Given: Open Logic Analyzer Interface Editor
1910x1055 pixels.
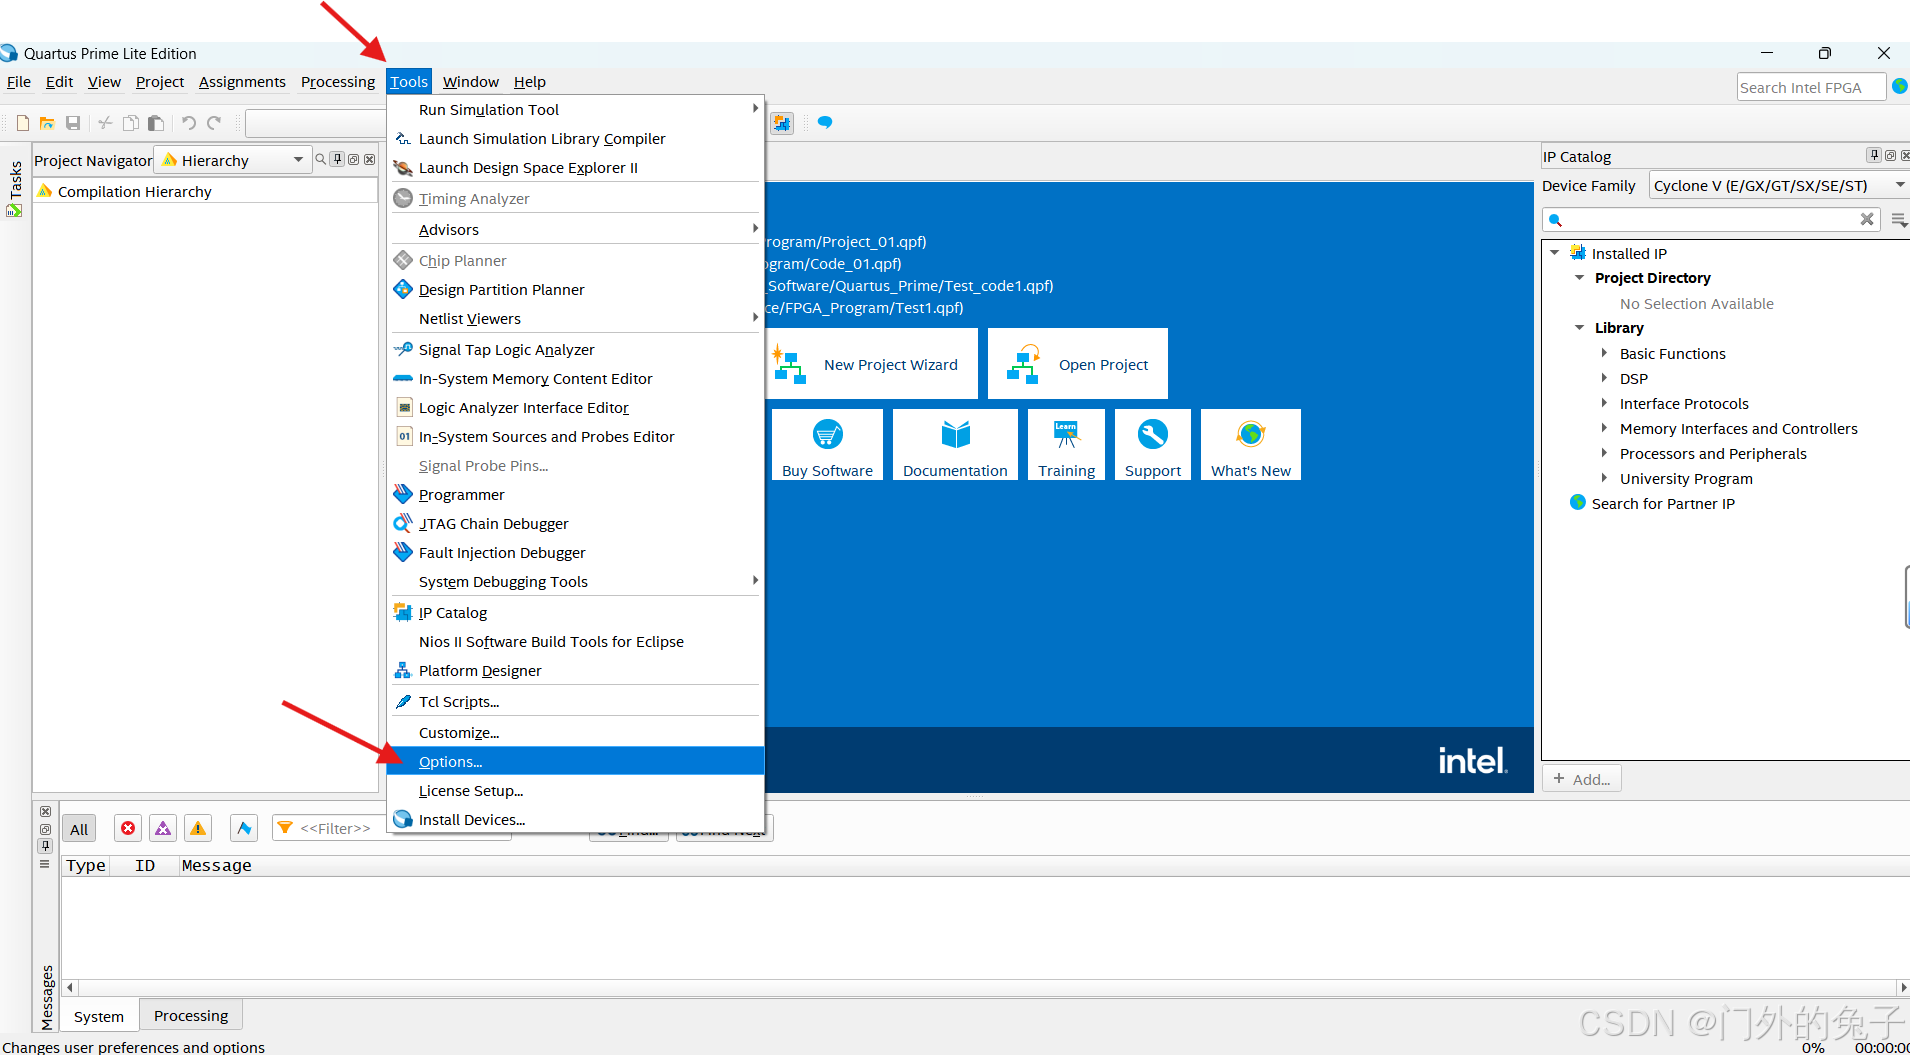Looking at the screenshot, I should point(576,408).
